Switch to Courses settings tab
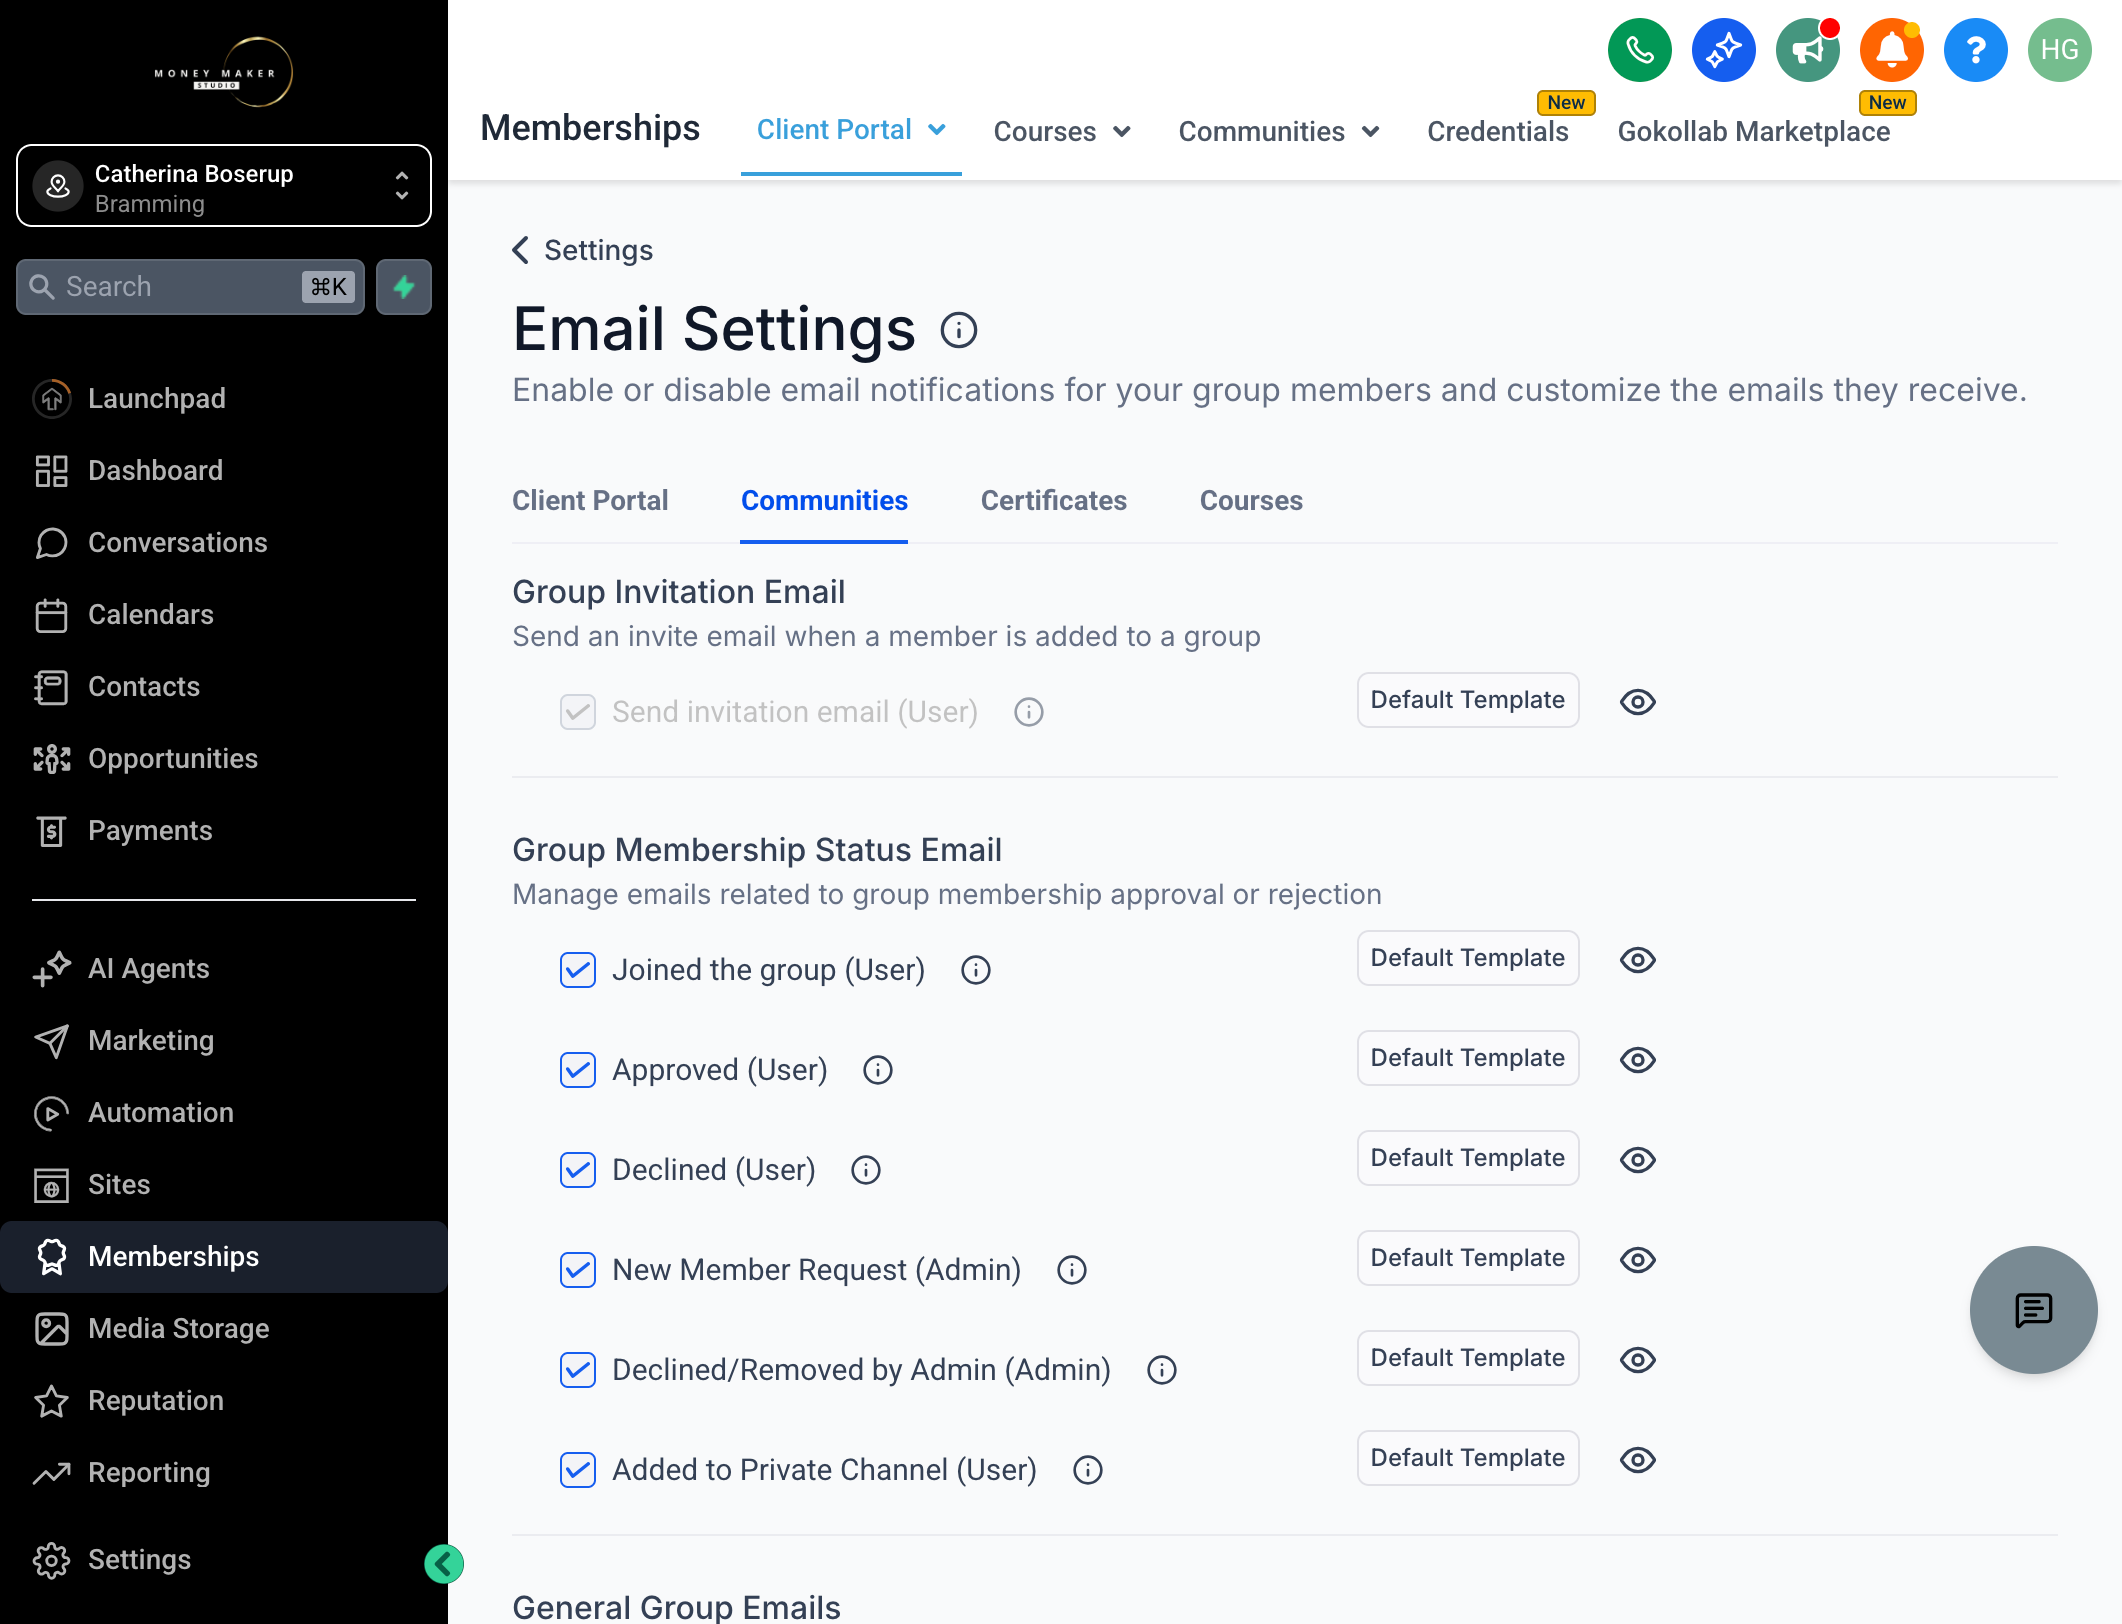2122x1624 pixels. (1251, 500)
